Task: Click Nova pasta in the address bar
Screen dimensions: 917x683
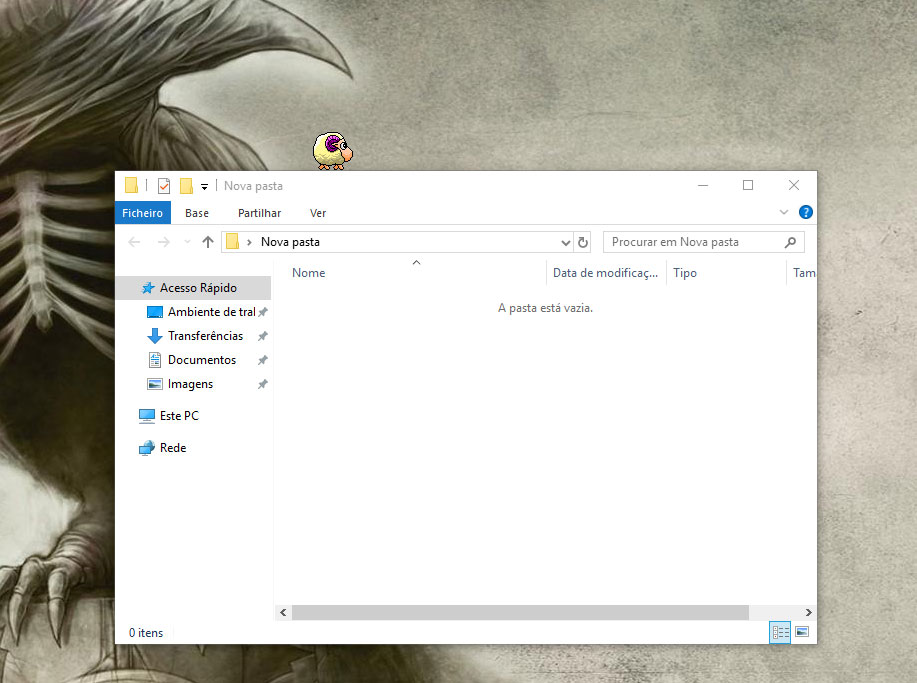Action: coord(290,242)
